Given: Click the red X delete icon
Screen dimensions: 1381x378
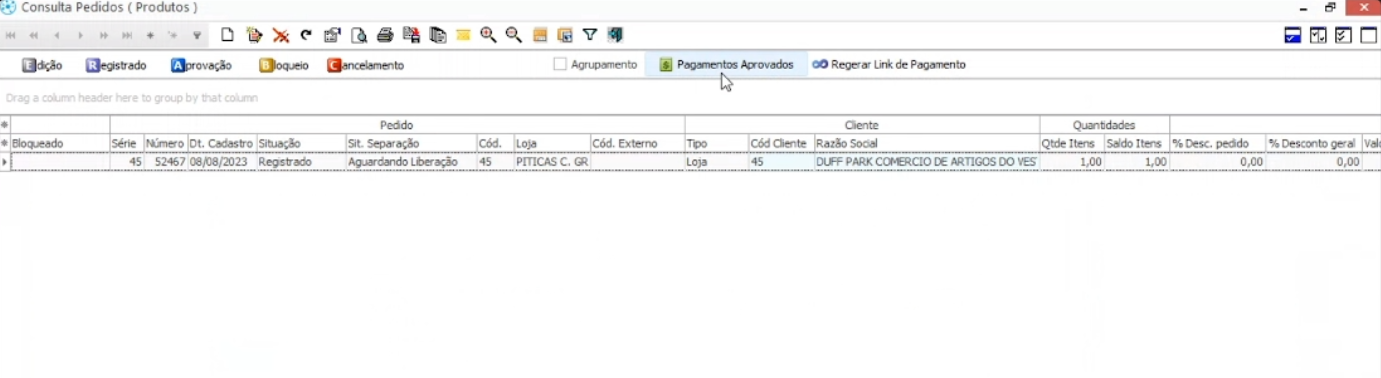Looking at the screenshot, I should (x=281, y=35).
